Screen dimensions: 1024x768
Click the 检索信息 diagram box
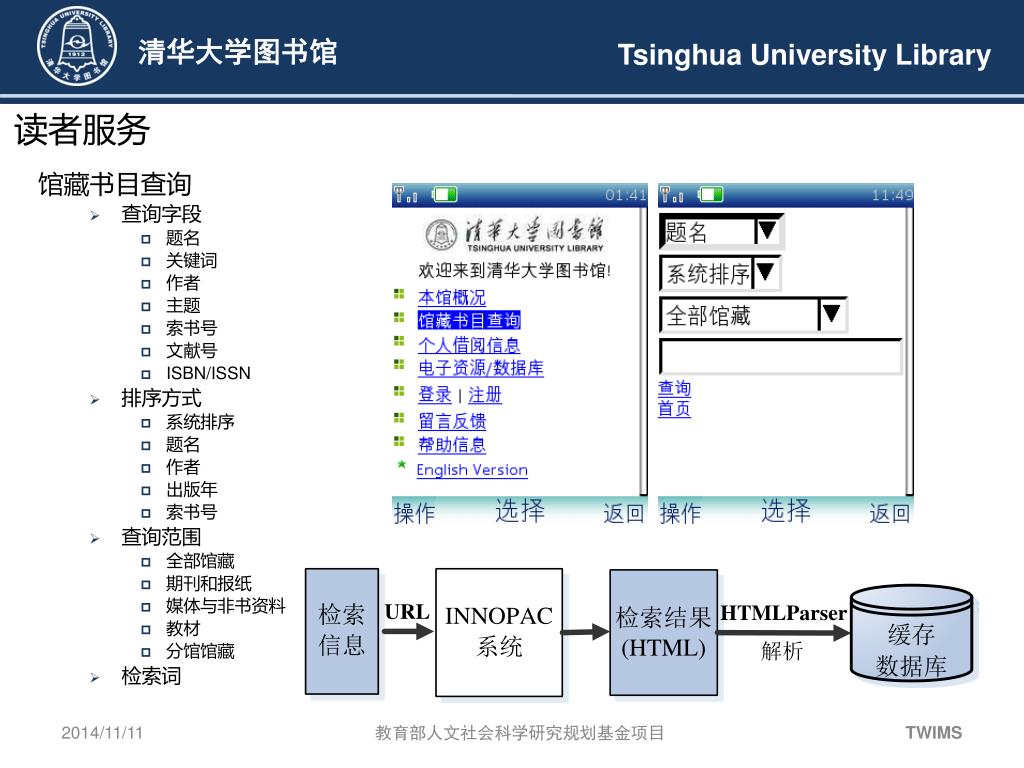342,631
